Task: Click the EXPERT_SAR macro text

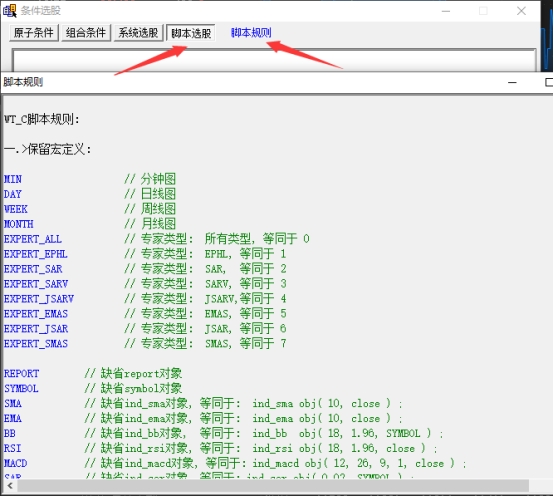Action: [x=33, y=269]
